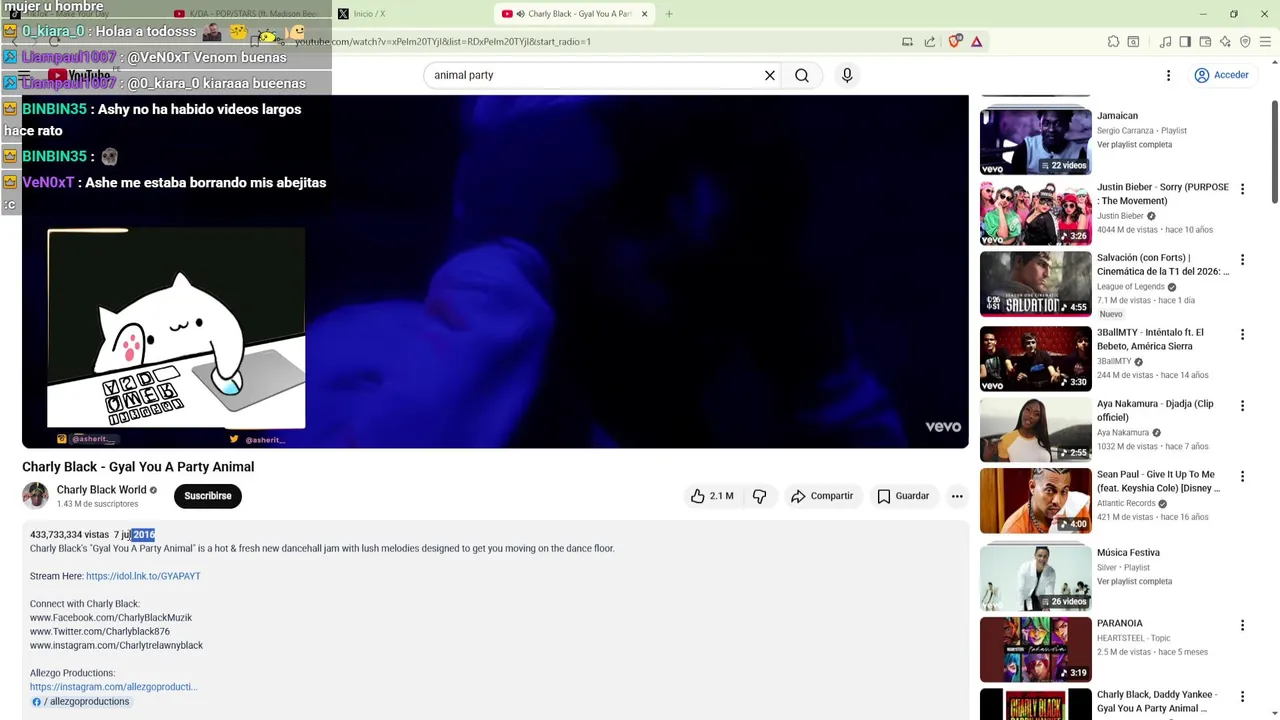
Task: Open Brave Shields lion icon
Action: pos(955,42)
